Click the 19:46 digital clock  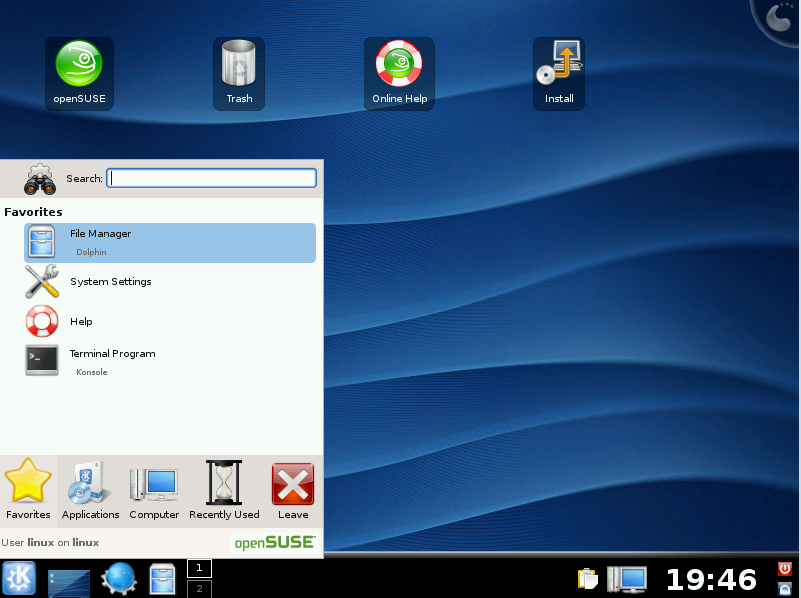(711, 580)
